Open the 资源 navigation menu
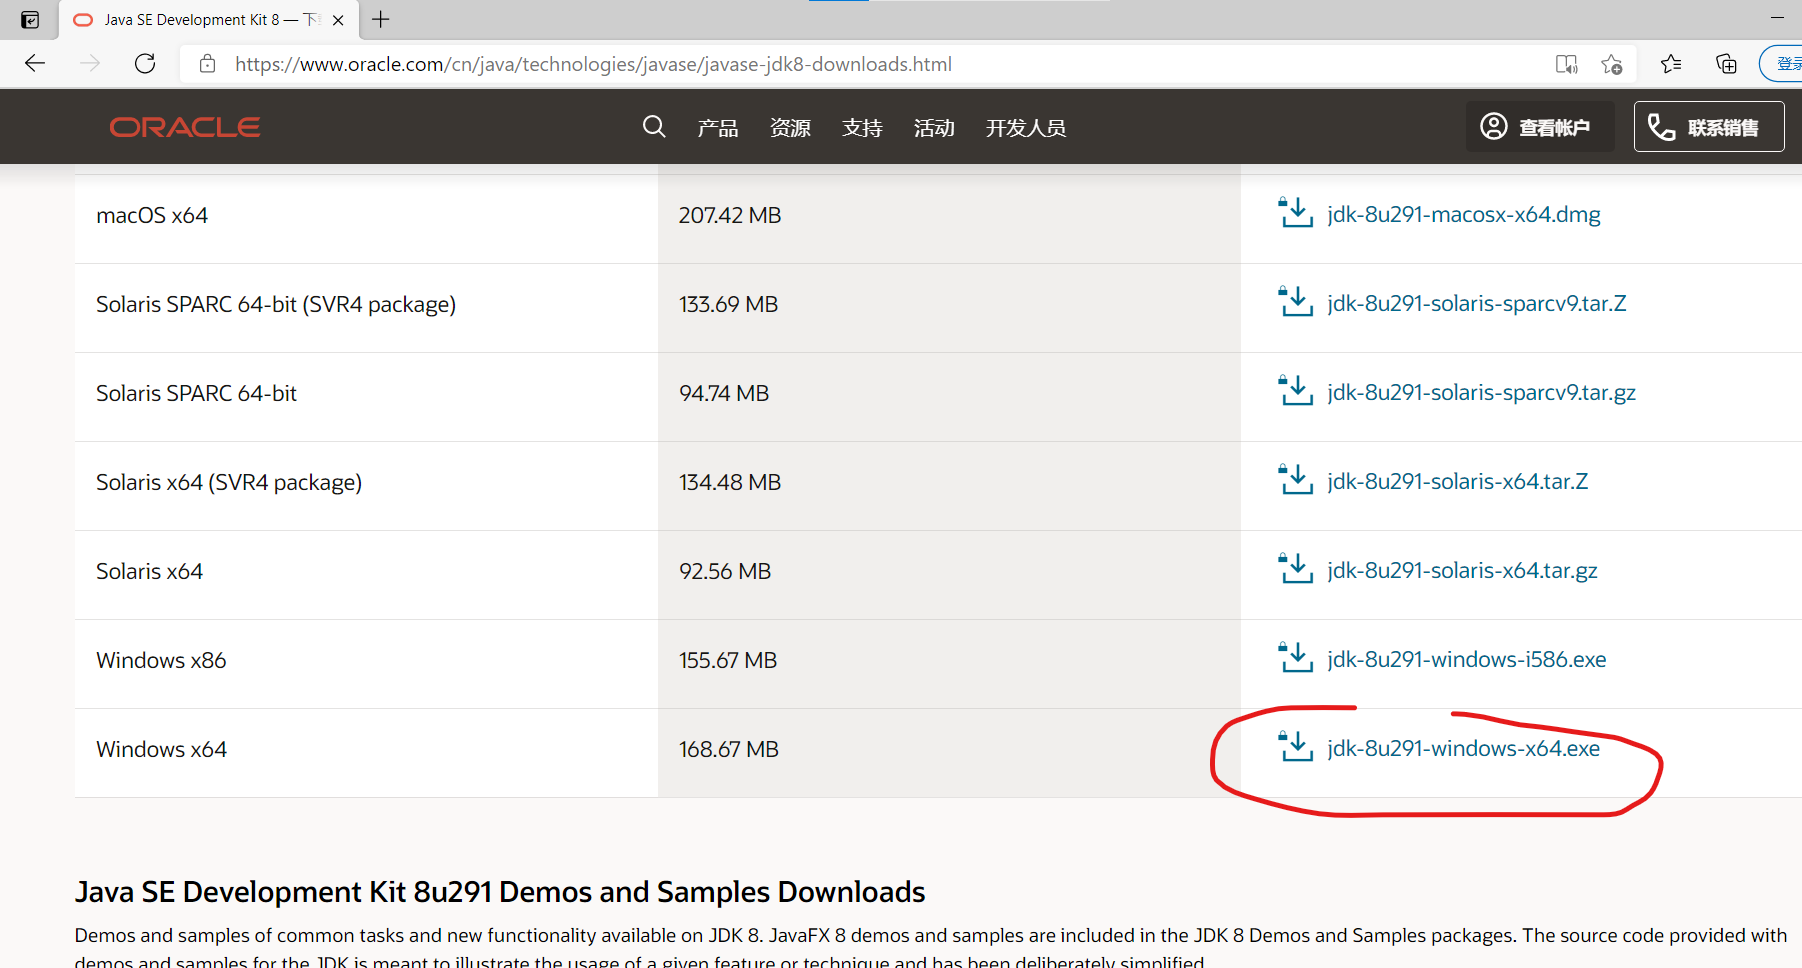Viewport: 1802px width, 968px height. 790,128
